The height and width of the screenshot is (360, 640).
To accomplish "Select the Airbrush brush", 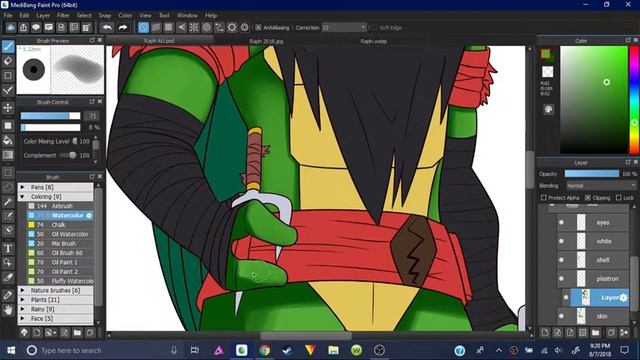I will tap(60, 206).
